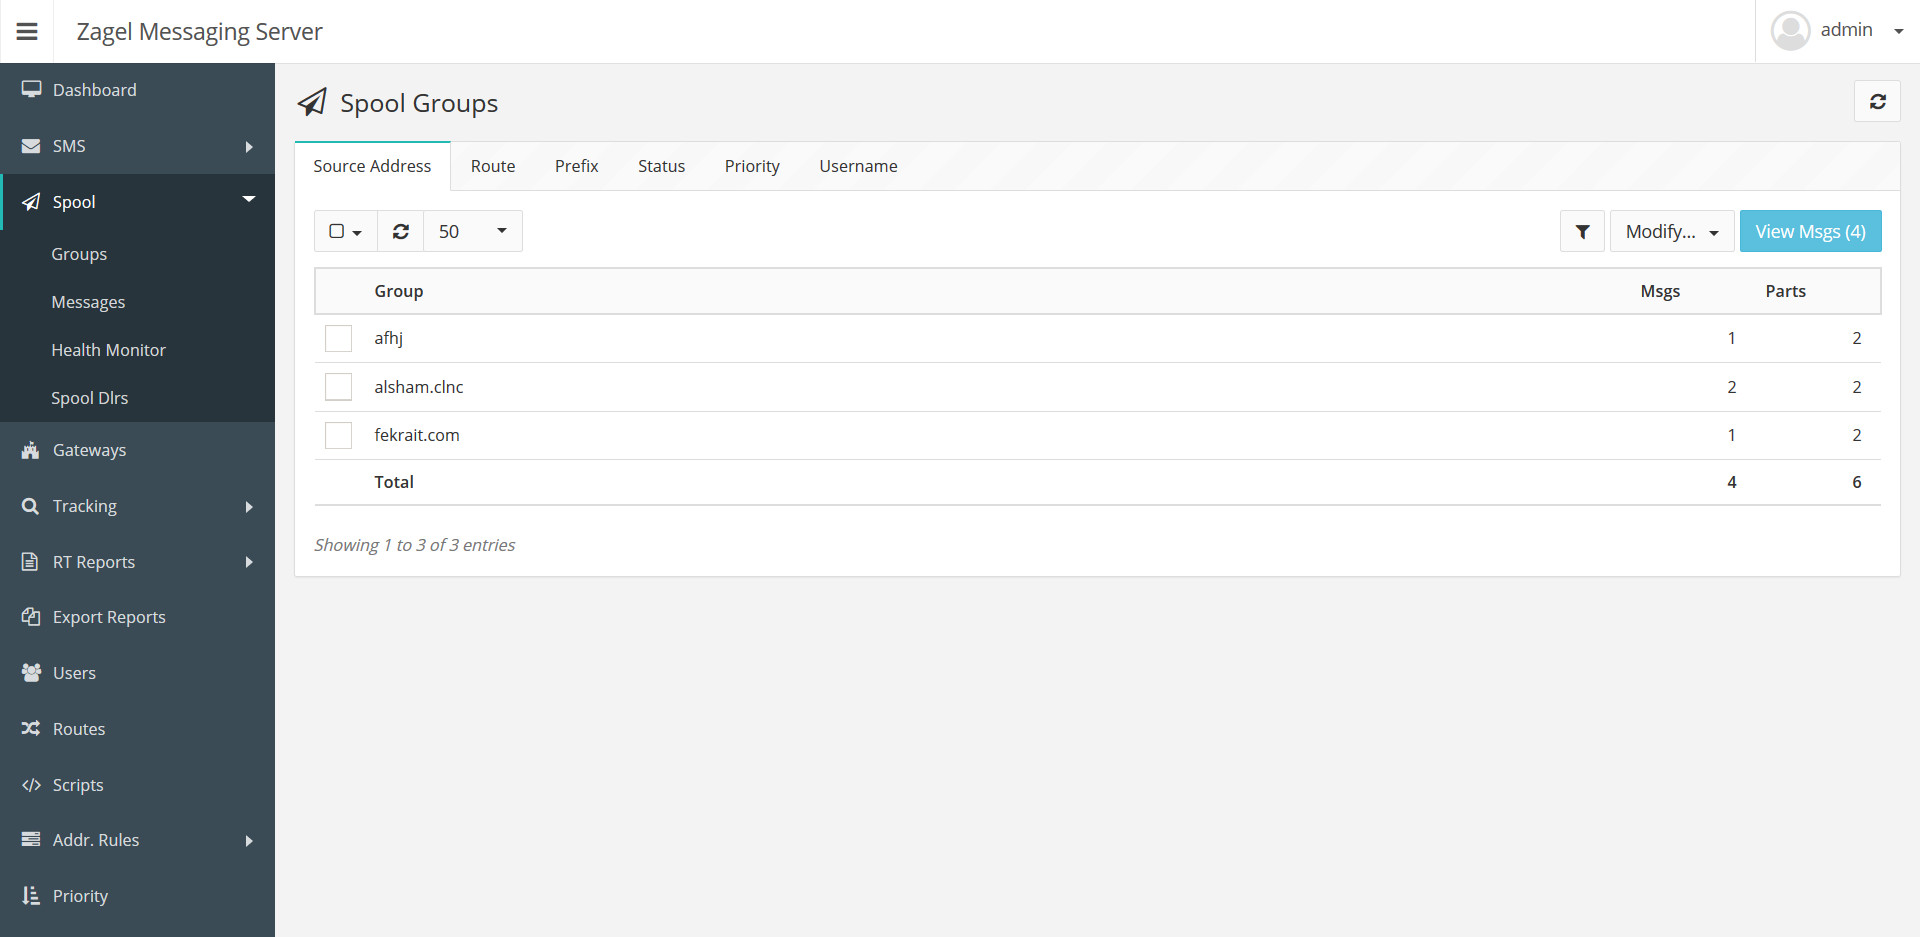The width and height of the screenshot is (1920, 937).
Task: Click the Total row label
Action: tap(394, 482)
